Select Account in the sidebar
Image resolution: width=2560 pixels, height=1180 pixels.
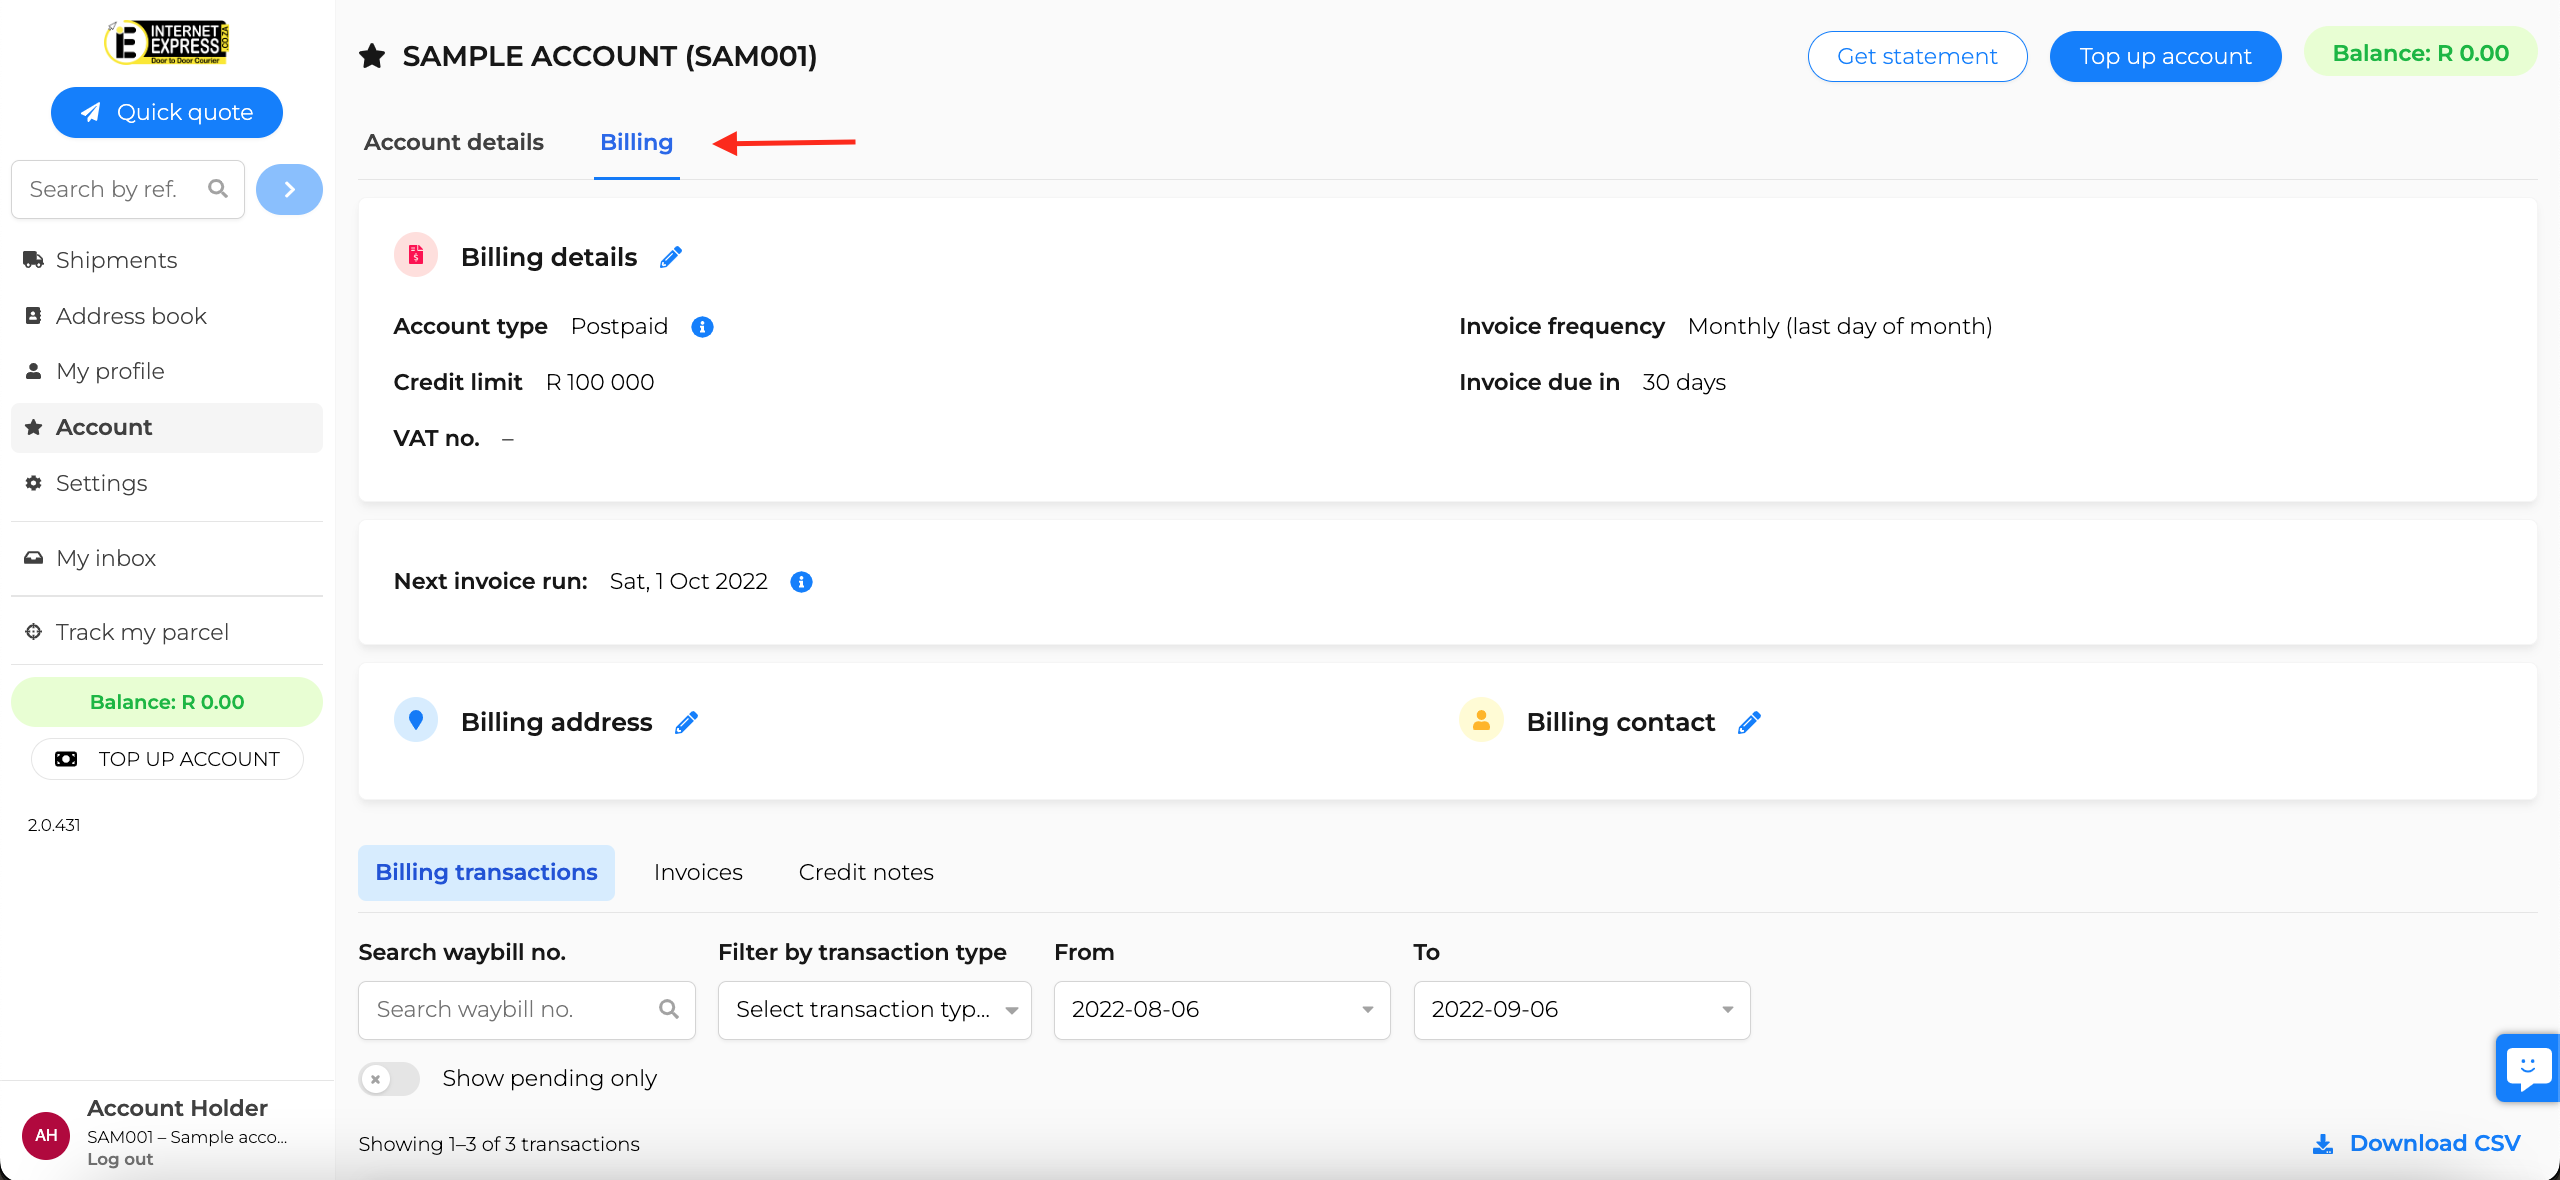pos(166,428)
